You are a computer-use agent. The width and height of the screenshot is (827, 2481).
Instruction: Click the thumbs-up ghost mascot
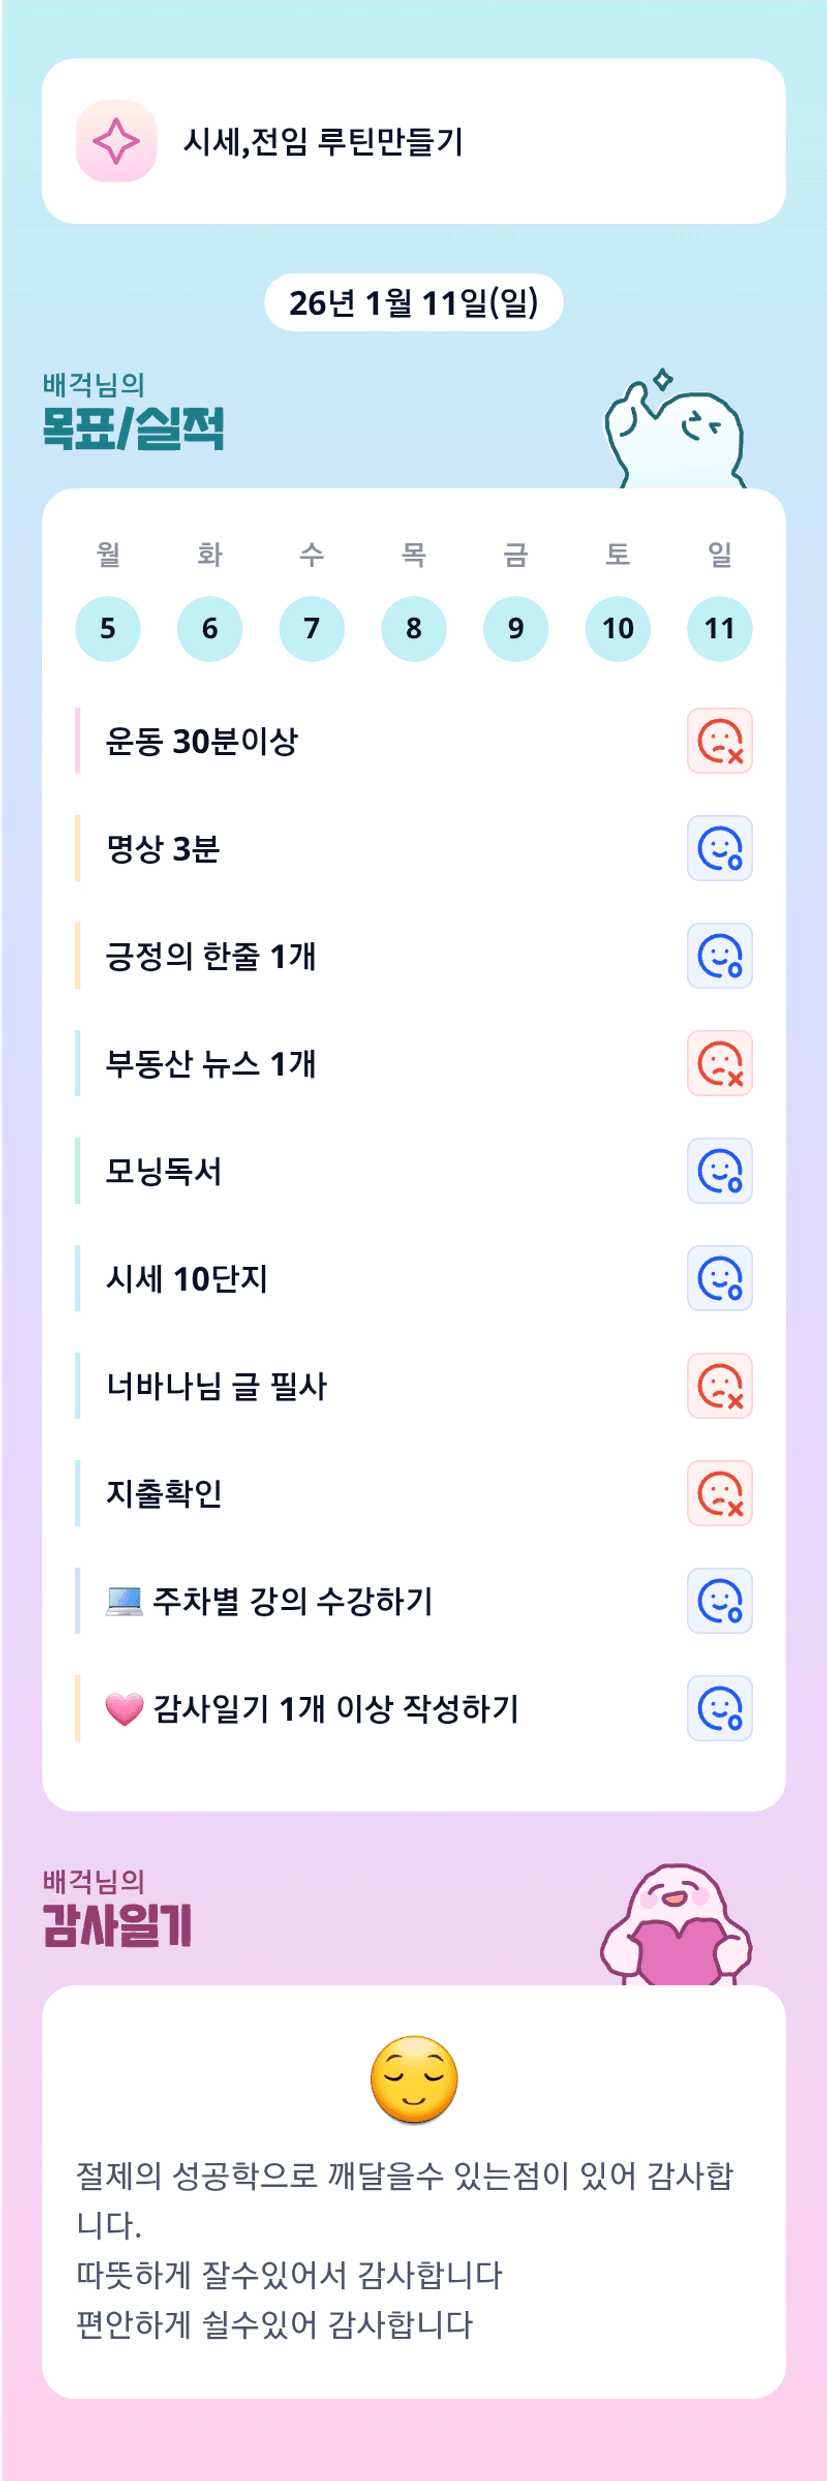(675, 433)
